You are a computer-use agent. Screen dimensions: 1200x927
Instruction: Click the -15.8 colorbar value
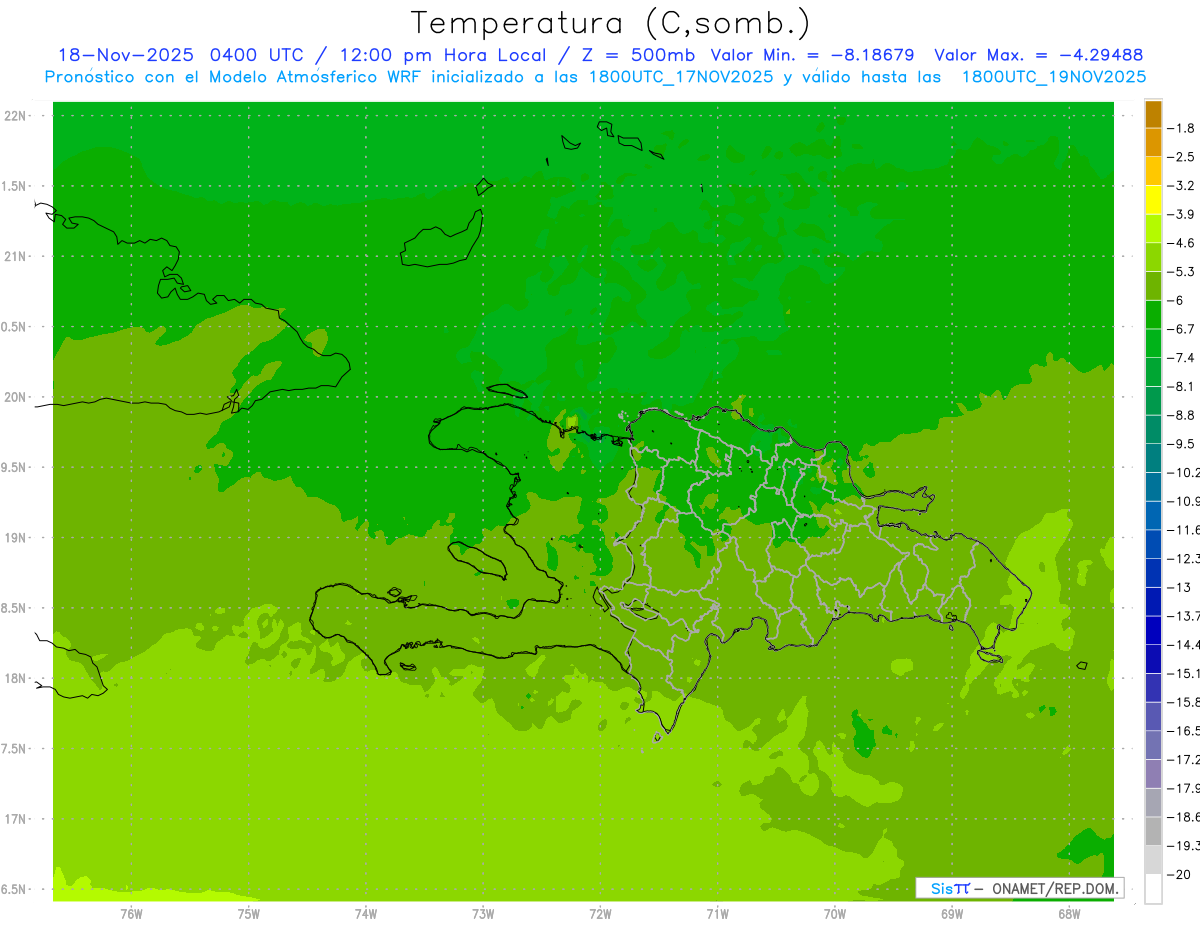pos(1184,702)
